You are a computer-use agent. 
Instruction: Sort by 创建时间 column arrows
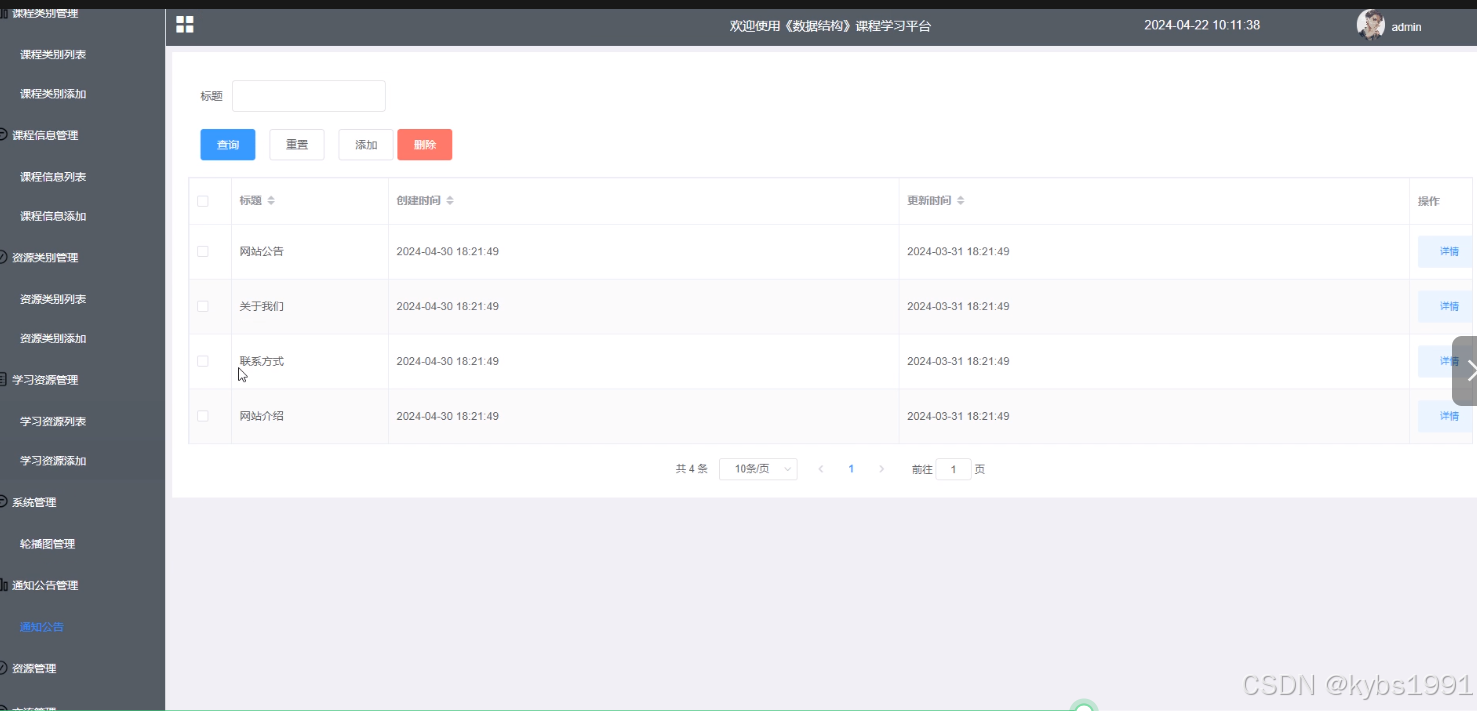(450, 201)
